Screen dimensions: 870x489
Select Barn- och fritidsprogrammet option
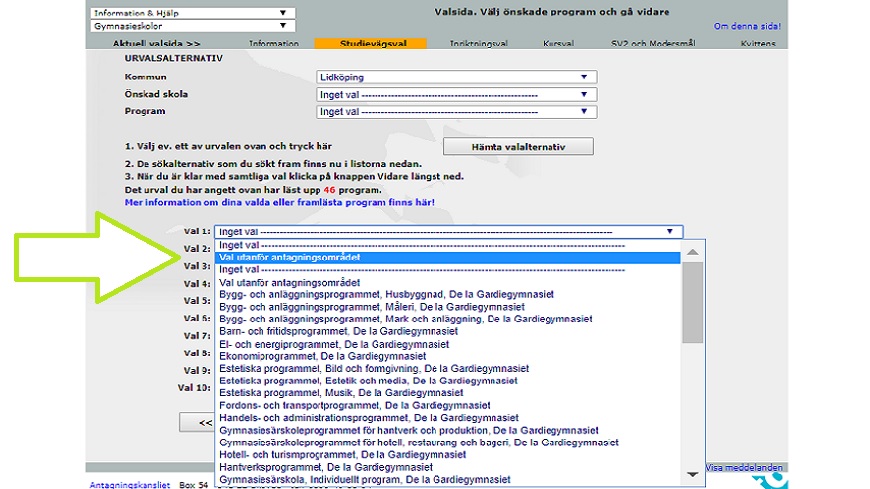pos(447,331)
